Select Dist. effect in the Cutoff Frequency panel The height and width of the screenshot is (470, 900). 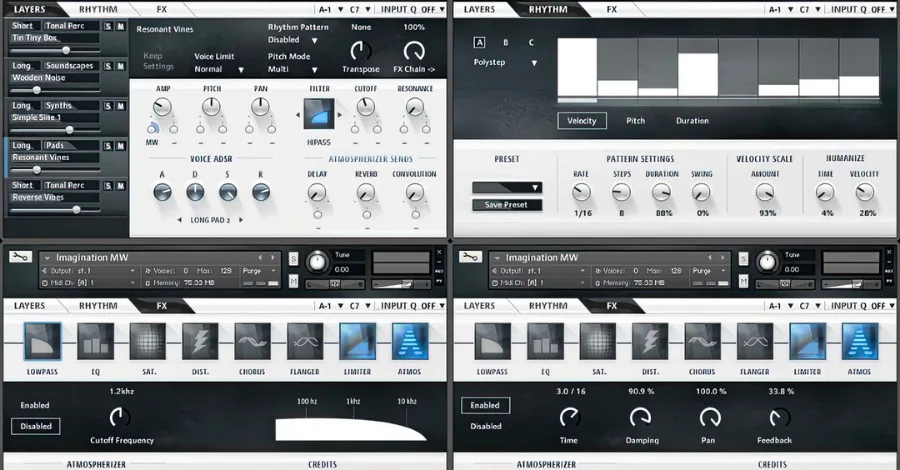[x=200, y=341]
